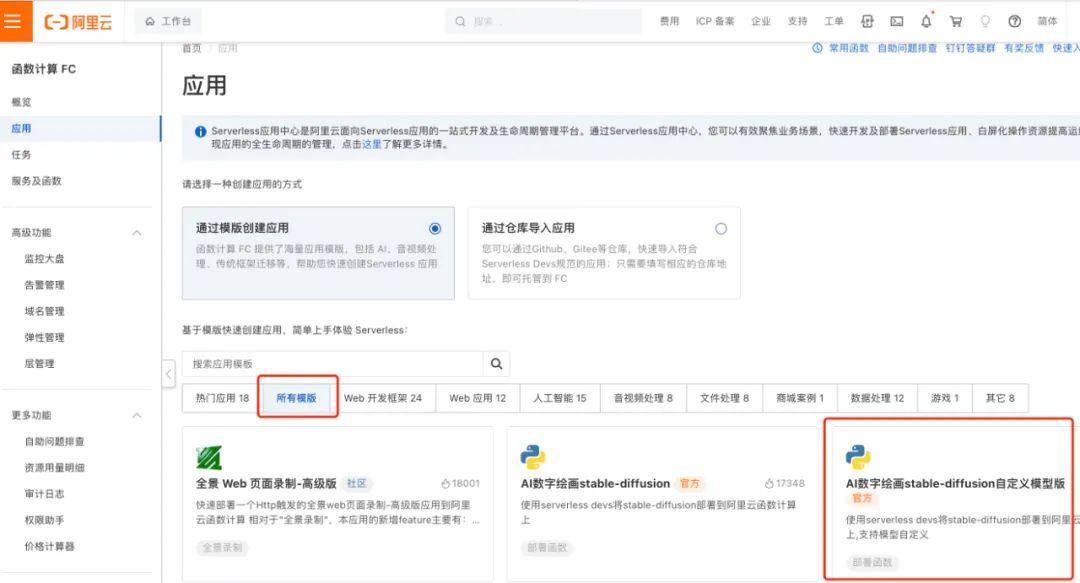Open Cloud Shell terminal icon

(x=896, y=21)
